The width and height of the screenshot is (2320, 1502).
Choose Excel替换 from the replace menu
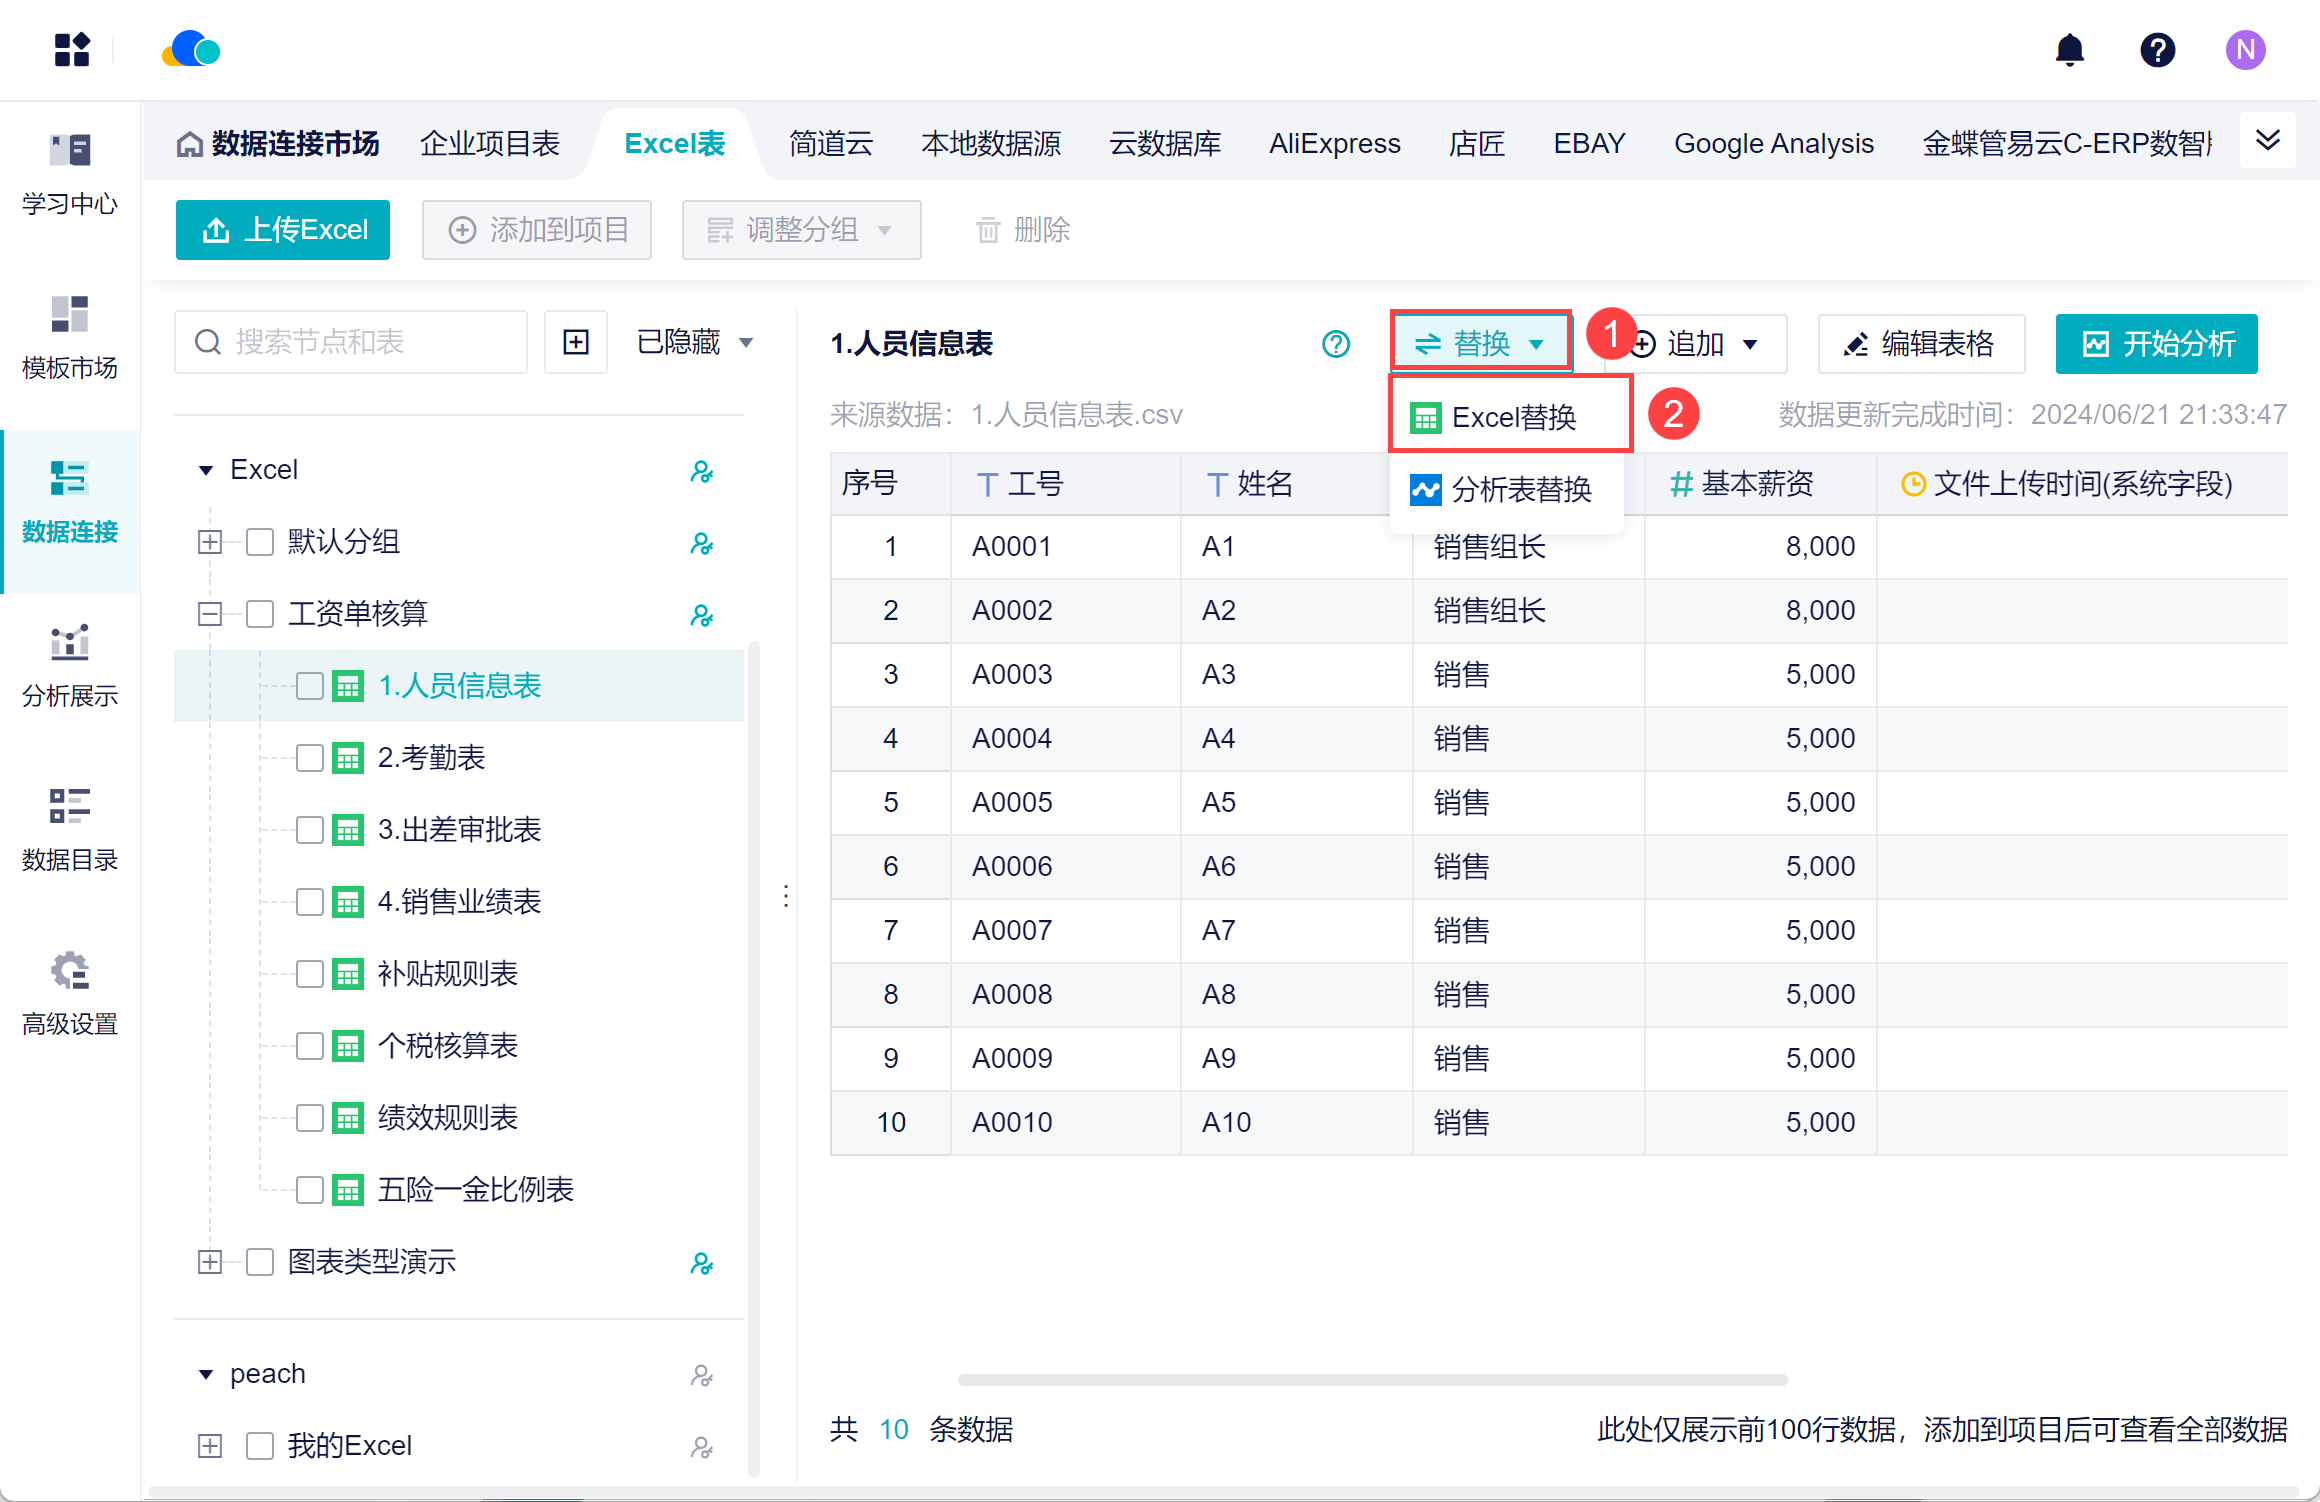1511,416
